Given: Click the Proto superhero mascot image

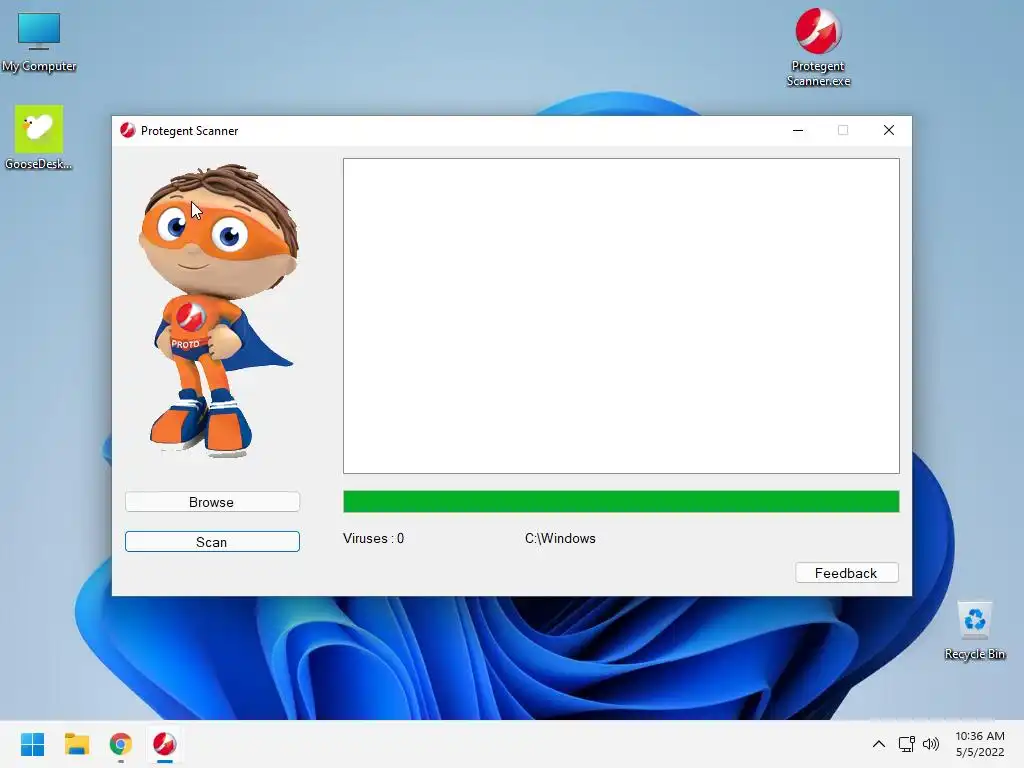Looking at the screenshot, I should tap(219, 310).
